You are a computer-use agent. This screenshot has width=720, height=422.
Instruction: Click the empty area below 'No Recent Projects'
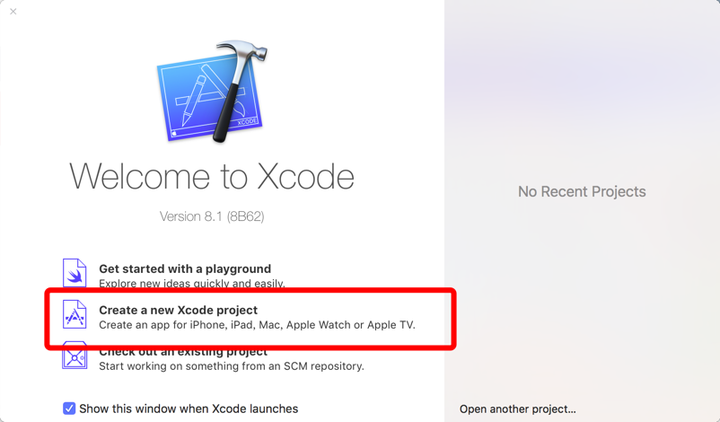point(582,300)
